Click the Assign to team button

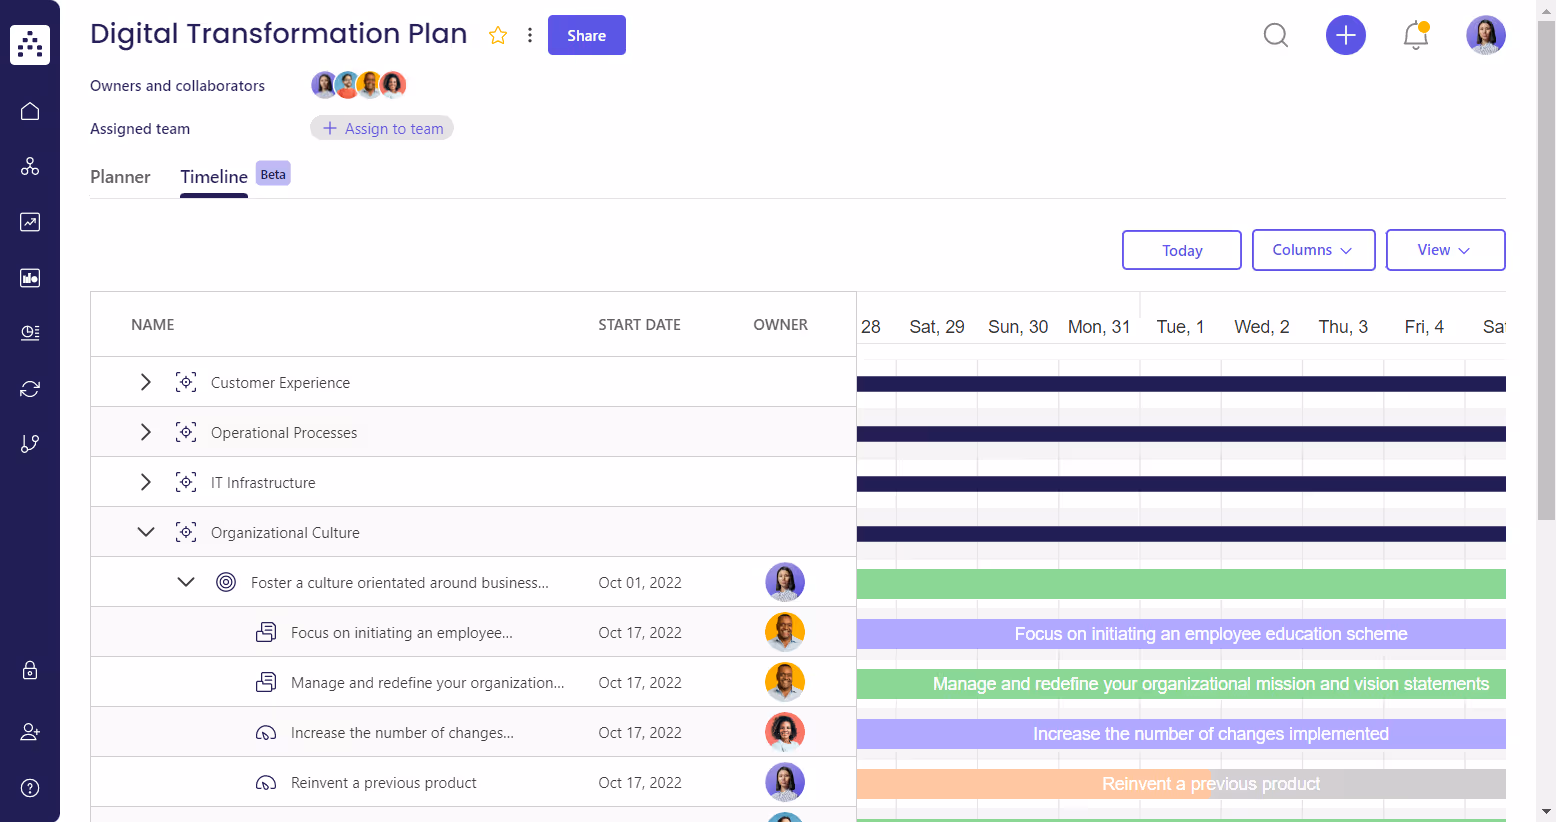tap(381, 128)
